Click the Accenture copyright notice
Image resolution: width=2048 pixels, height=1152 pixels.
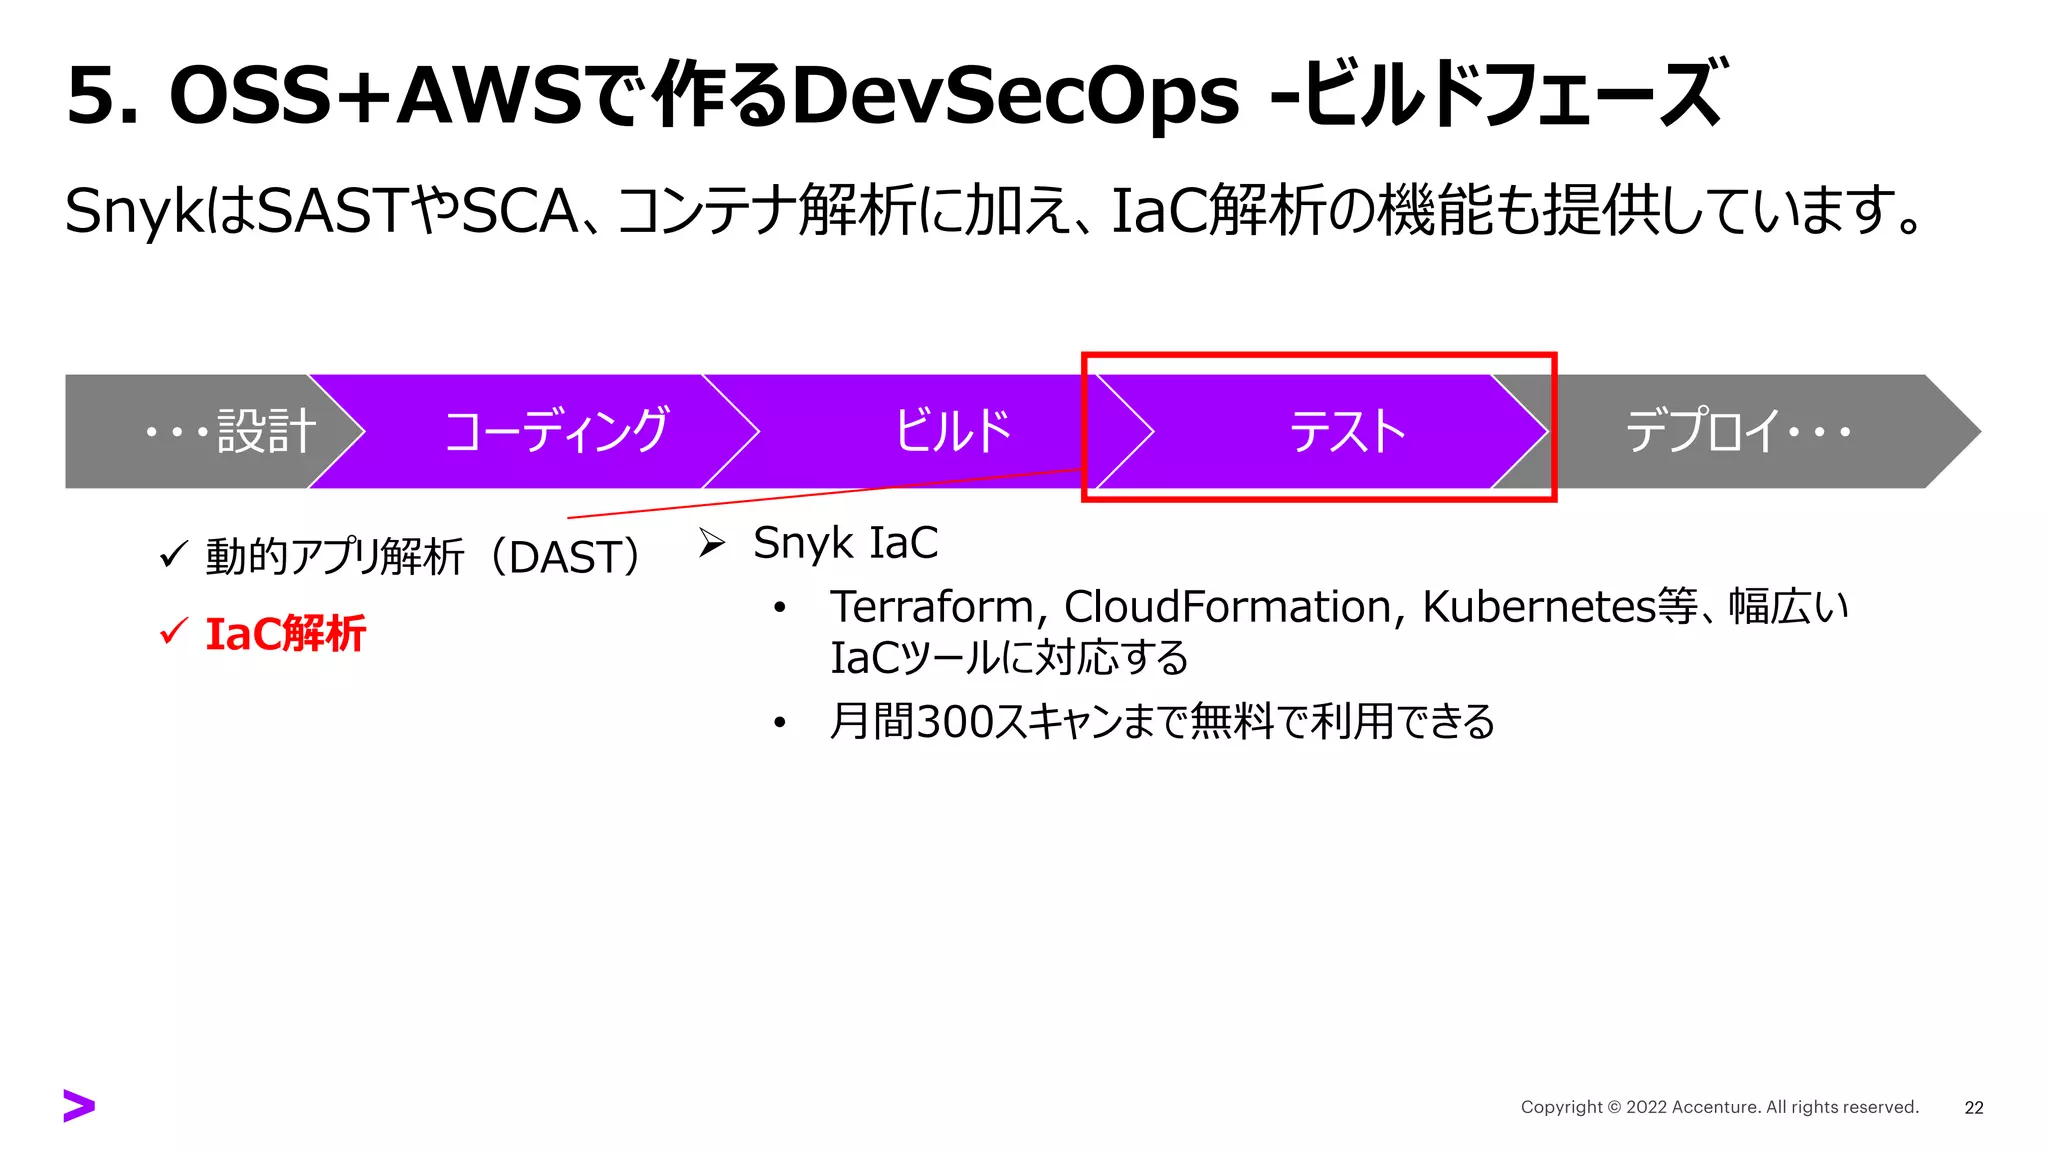pos(1719,1107)
